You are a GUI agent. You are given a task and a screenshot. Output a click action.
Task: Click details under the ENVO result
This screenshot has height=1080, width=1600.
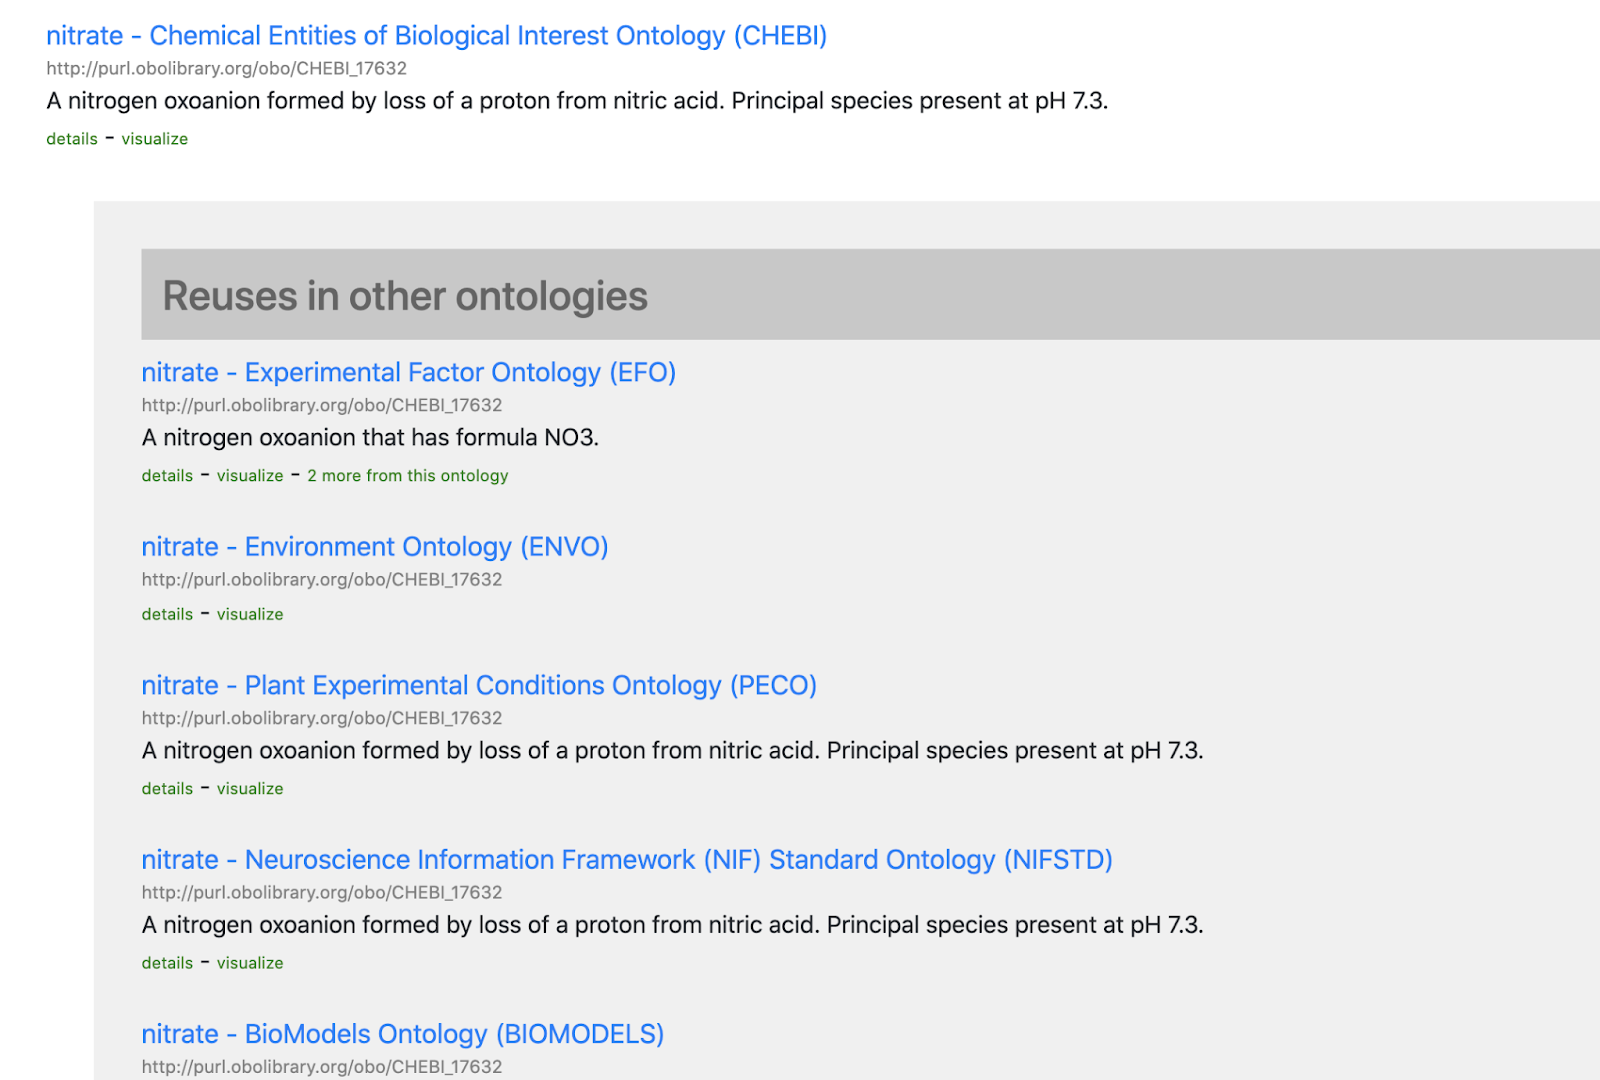coord(167,614)
